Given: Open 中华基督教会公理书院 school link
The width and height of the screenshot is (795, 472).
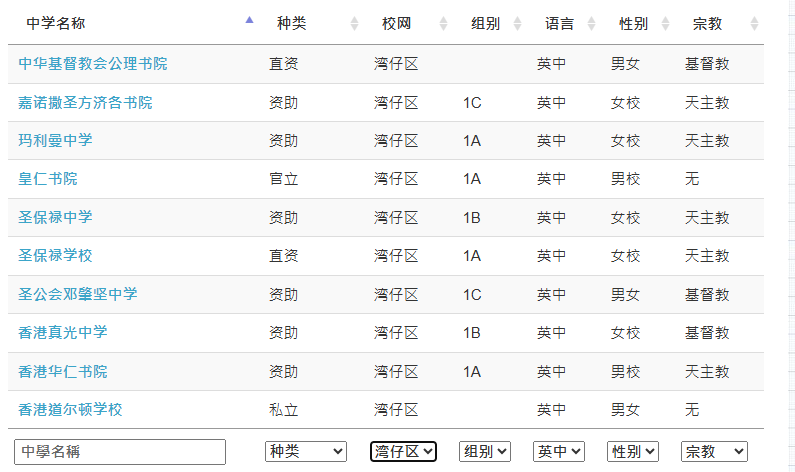Looking at the screenshot, I should [x=93, y=63].
